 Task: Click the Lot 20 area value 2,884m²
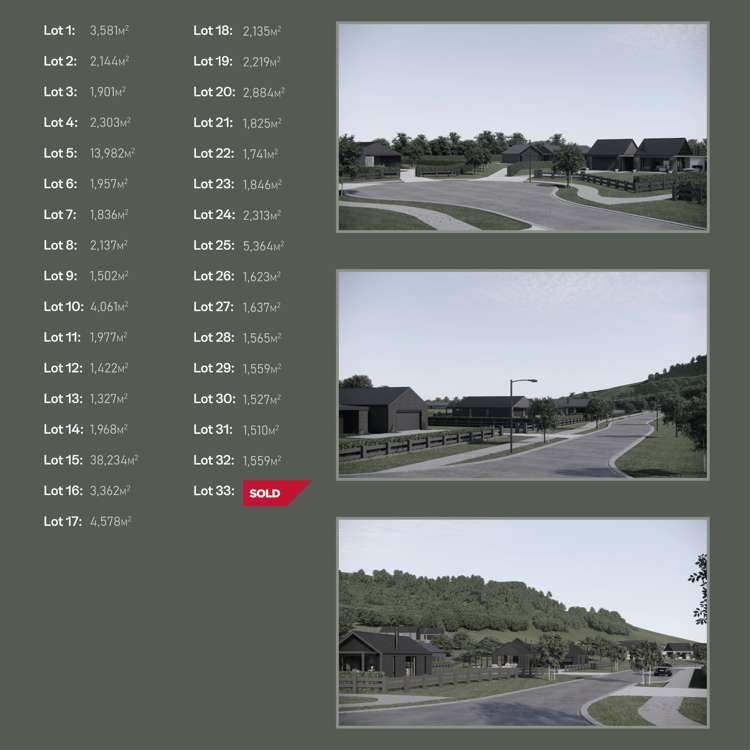263,93
